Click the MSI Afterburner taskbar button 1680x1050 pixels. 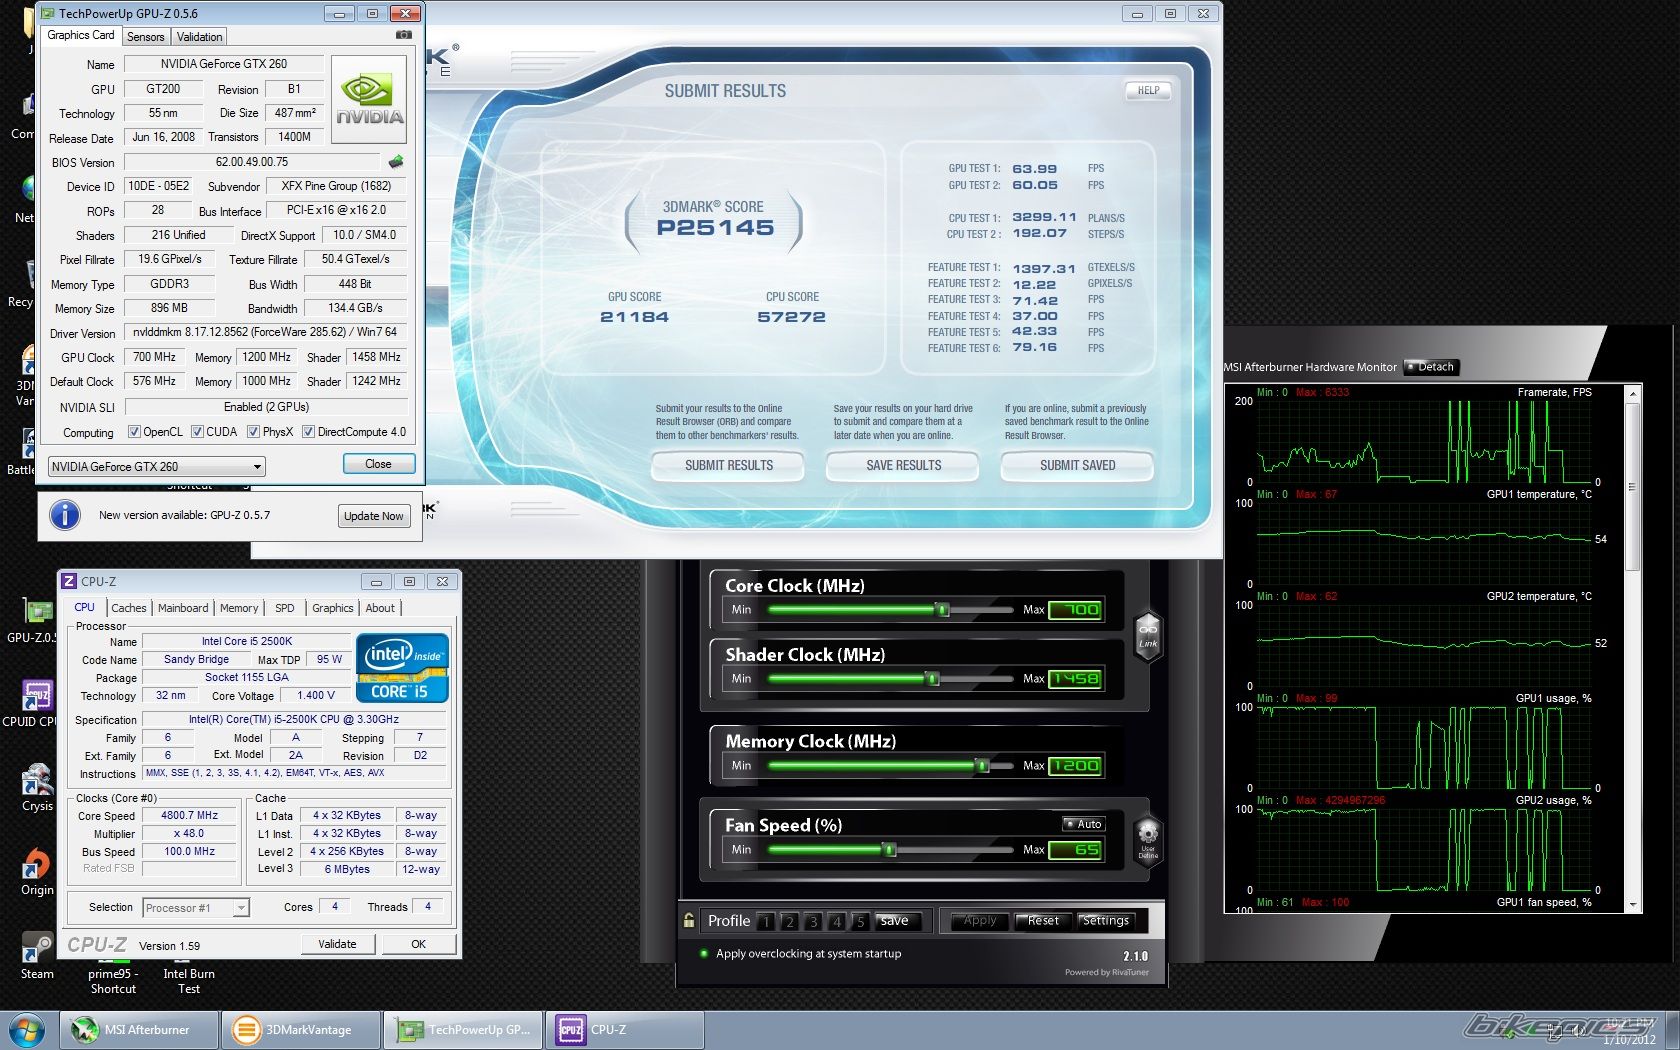[140, 1029]
